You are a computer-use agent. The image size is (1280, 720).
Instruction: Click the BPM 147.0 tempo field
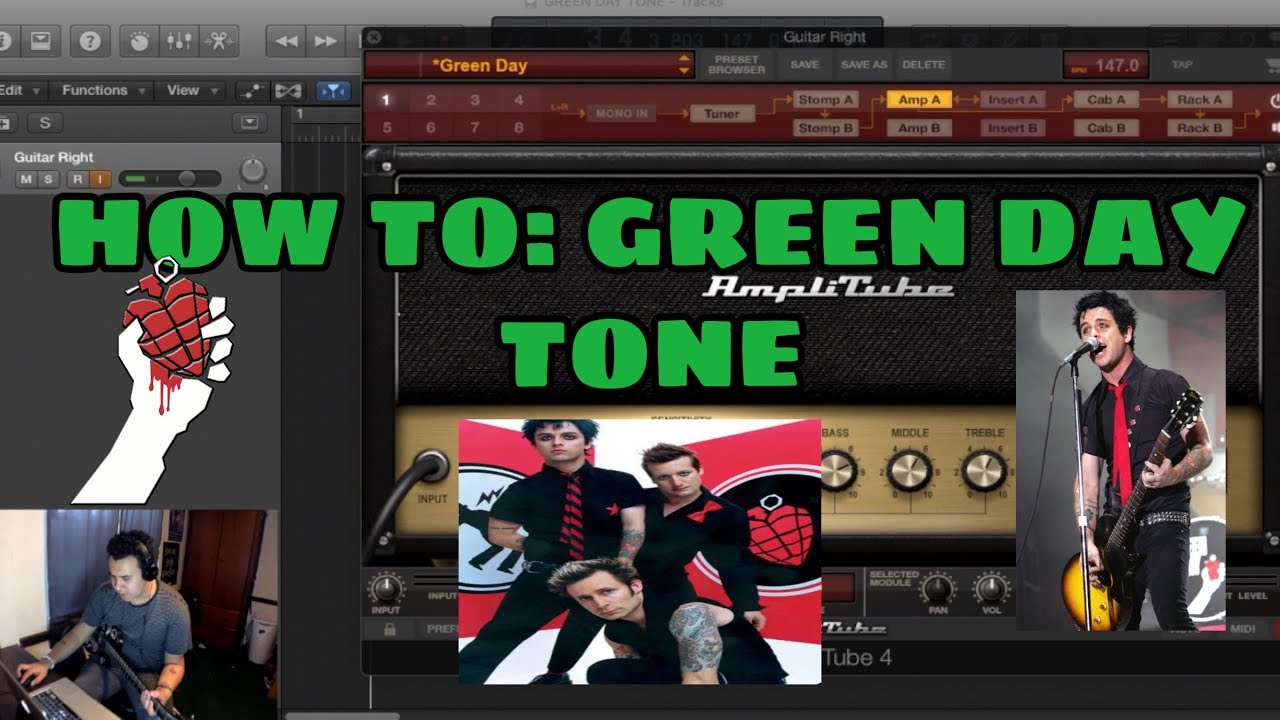tap(1106, 65)
